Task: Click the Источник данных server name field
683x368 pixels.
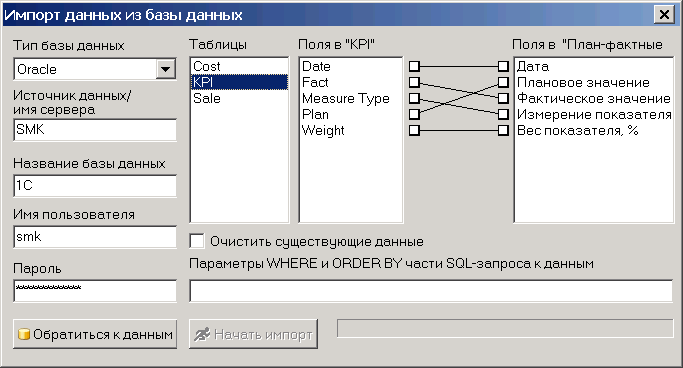Action: (95, 130)
